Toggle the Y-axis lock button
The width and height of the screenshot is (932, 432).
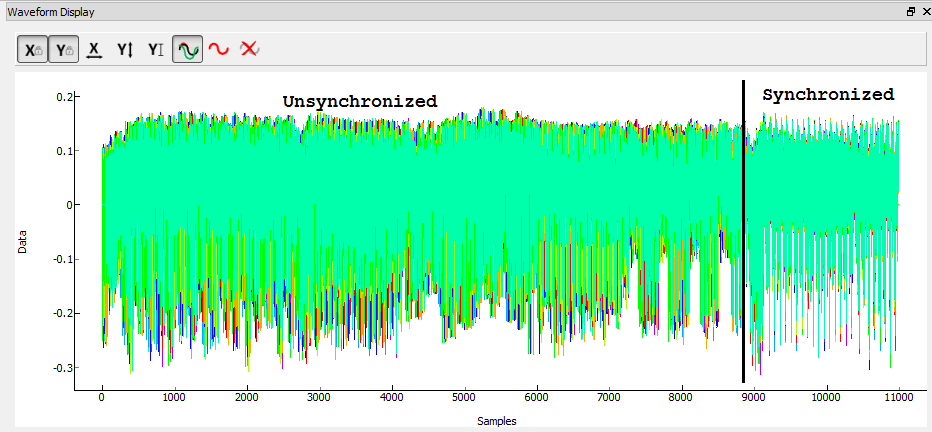63,49
